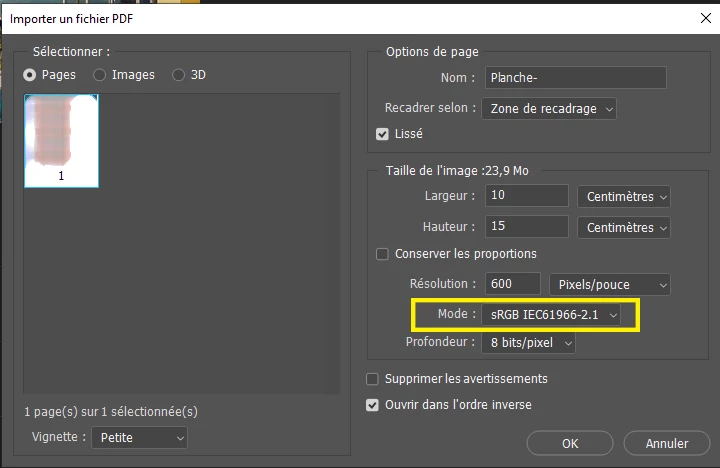Image resolution: width=720 pixels, height=468 pixels.
Task: Open the Vignette size dropdown
Action: tap(140, 438)
